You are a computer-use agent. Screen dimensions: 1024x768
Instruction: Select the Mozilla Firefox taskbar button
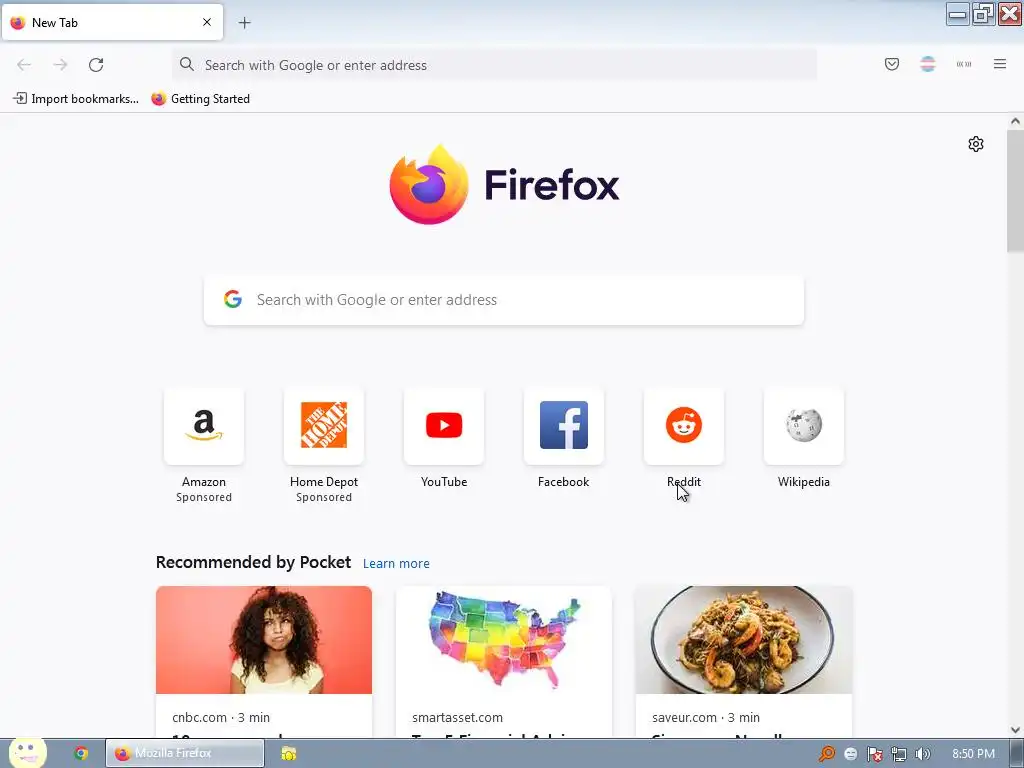pyautogui.click(x=185, y=754)
